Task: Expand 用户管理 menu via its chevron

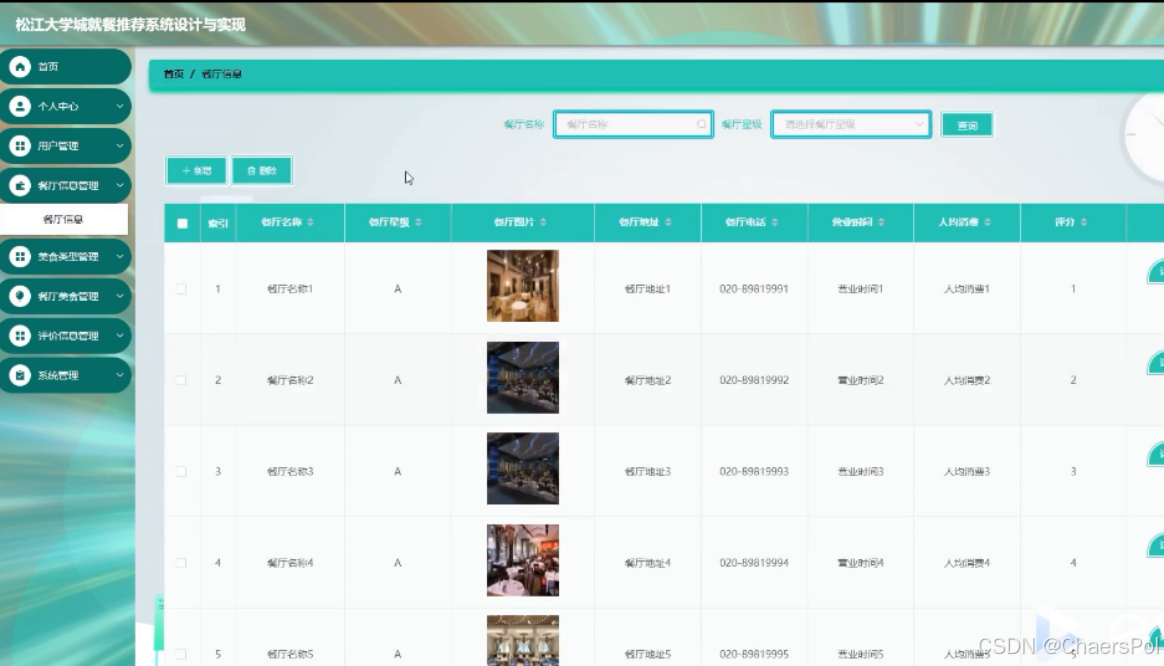Action: (120, 146)
